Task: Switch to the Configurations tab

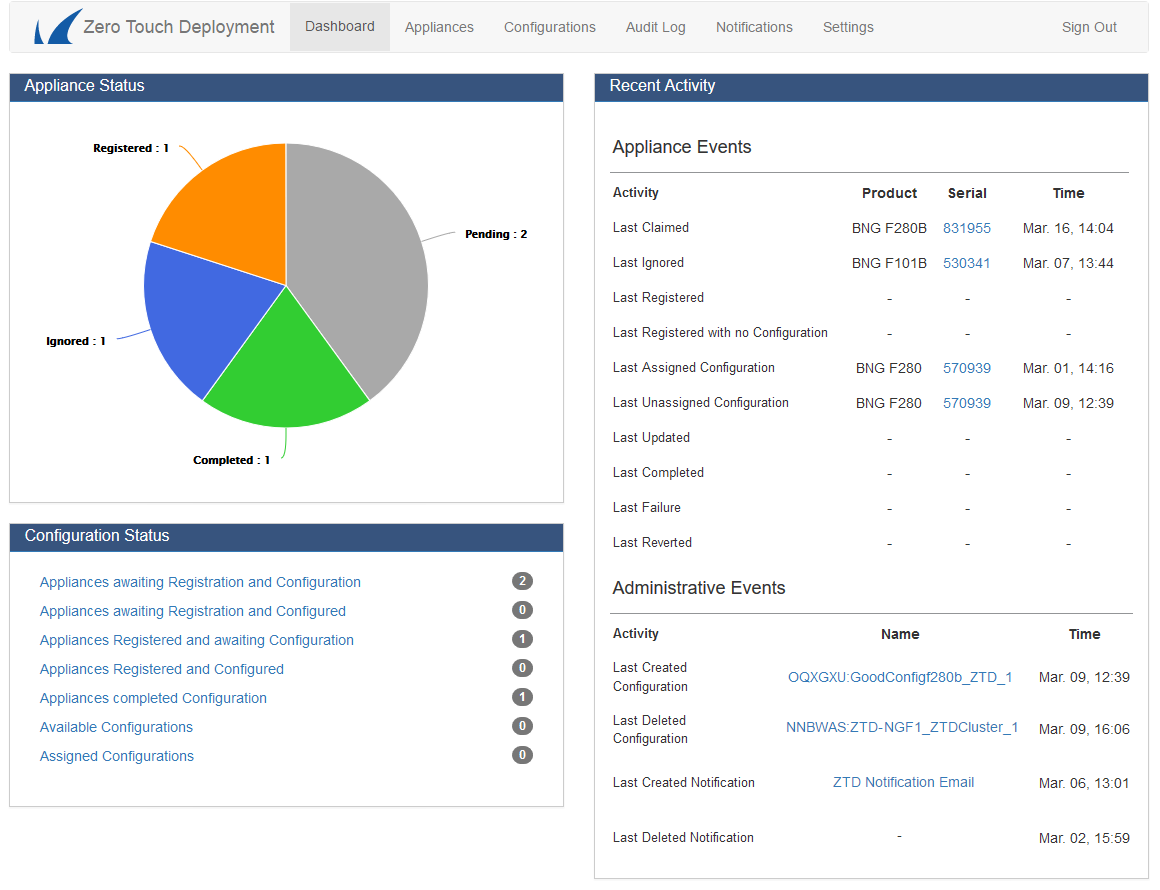Action: (x=549, y=27)
